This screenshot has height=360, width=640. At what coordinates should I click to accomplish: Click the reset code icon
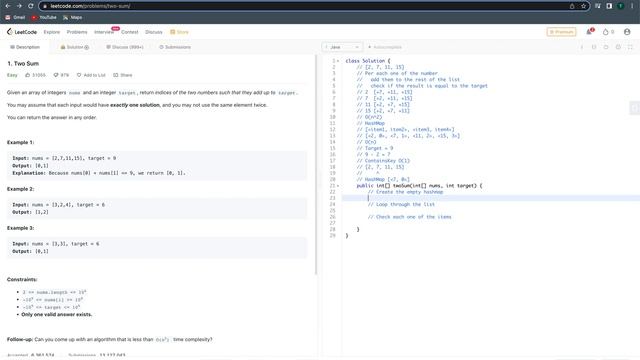[606, 47]
